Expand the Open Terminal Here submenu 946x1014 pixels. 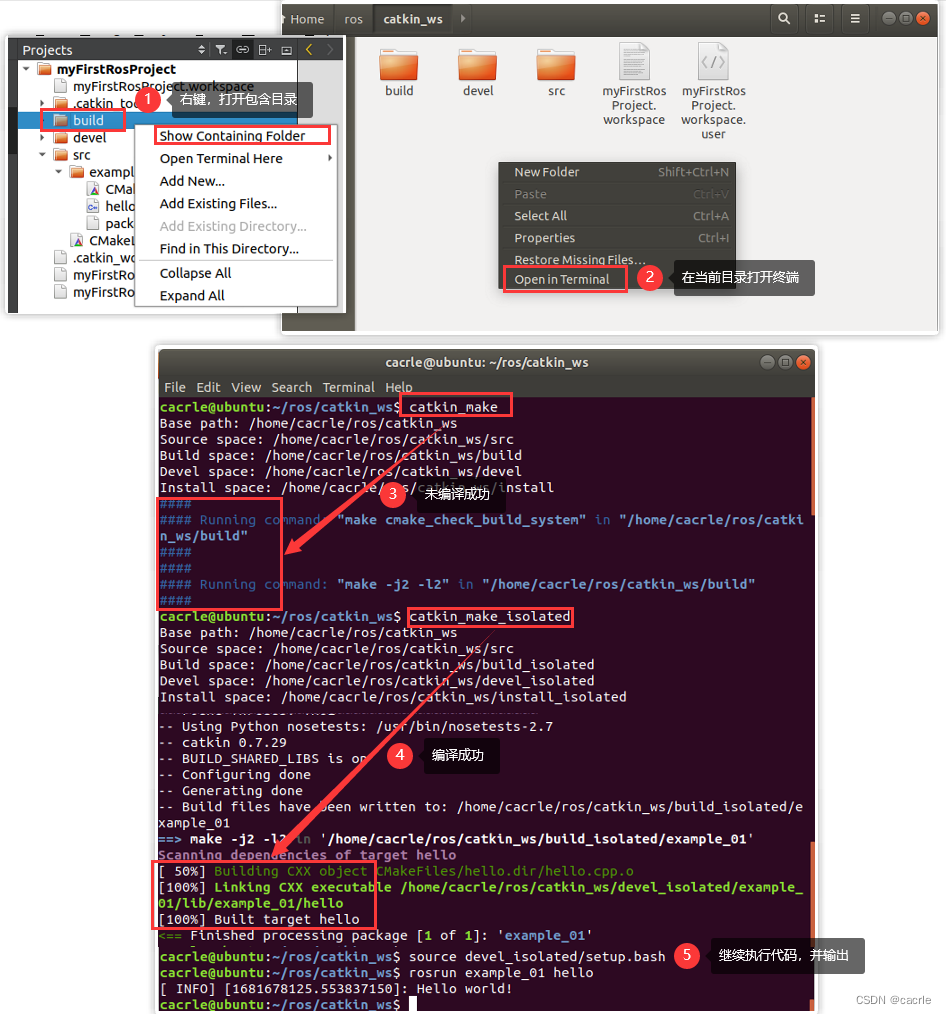coord(222,158)
